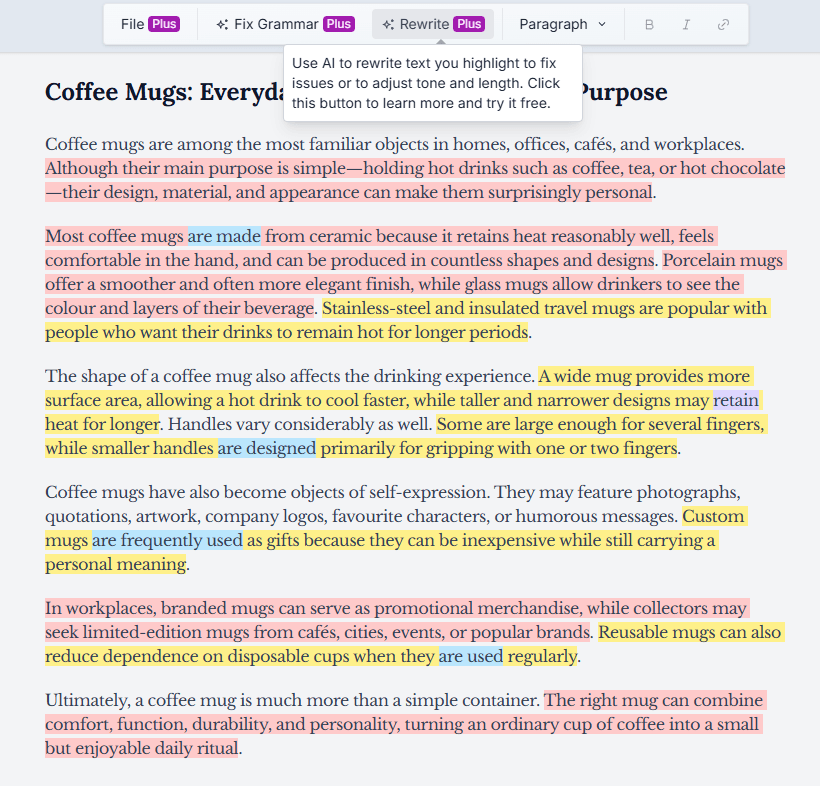820x786 pixels.
Task: Click the sentence starting "Ultimately, a coffee mug"
Action: tap(292, 700)
